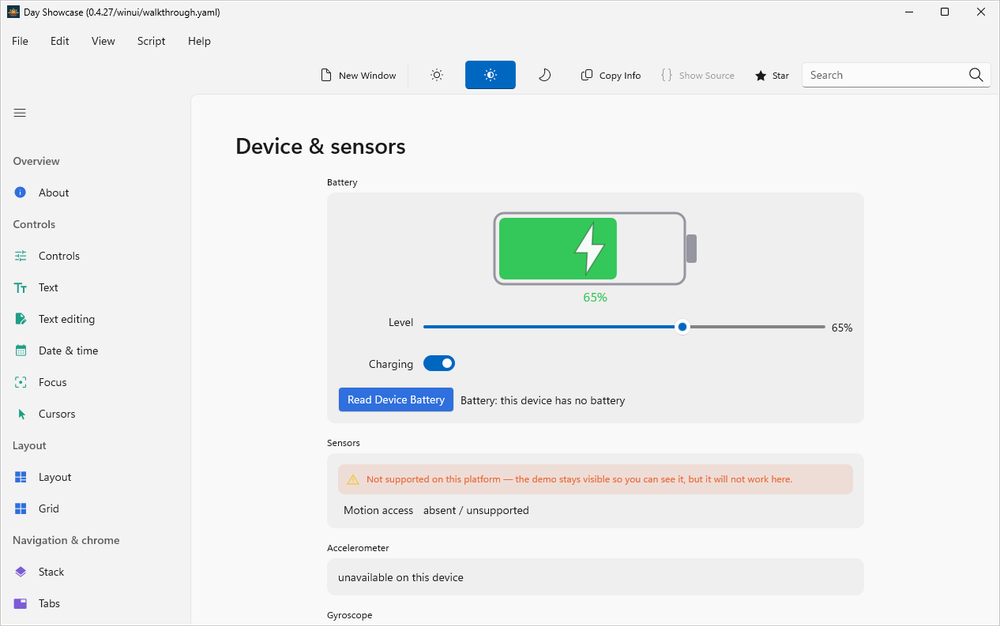
Task: Click the Controls sliders icon in sidebar
Action: coord(20,256)
